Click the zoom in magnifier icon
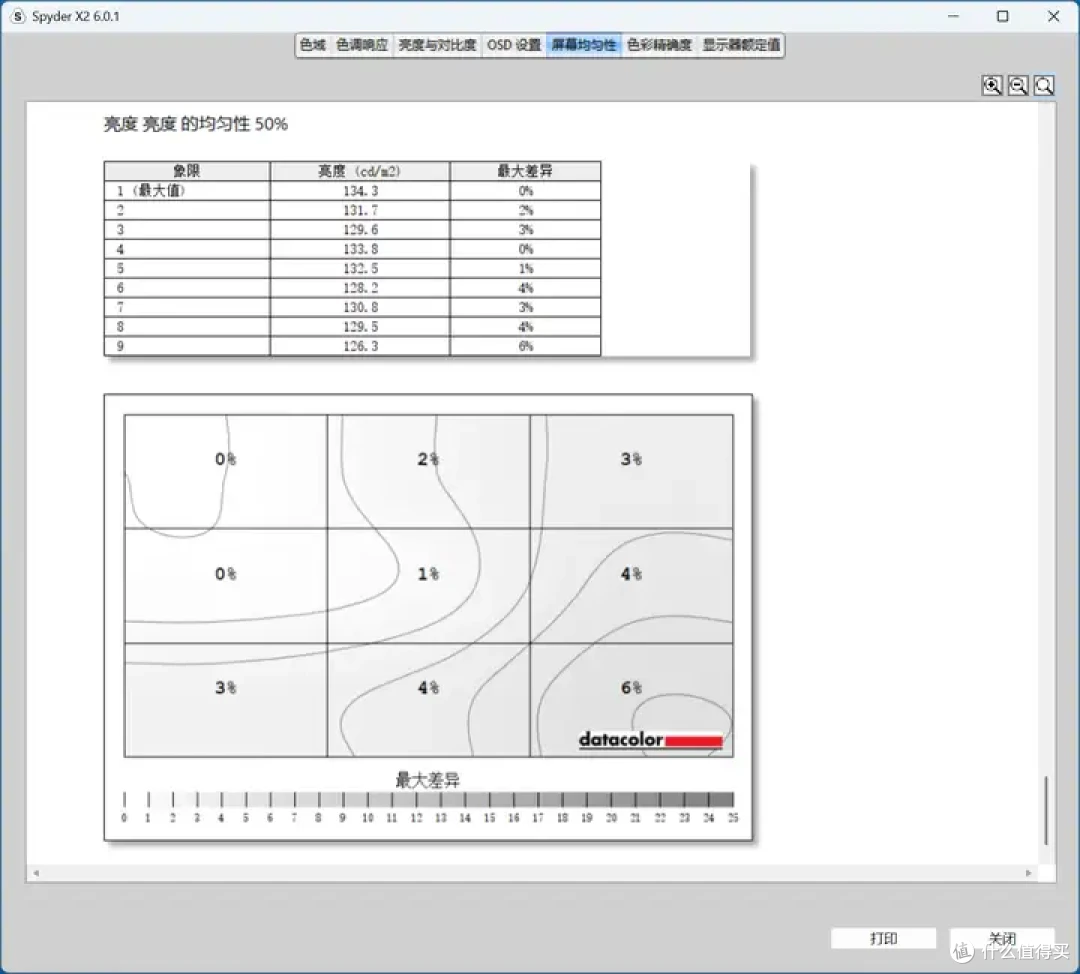Viewport: 1080px width, 974px height. (992, 85)
